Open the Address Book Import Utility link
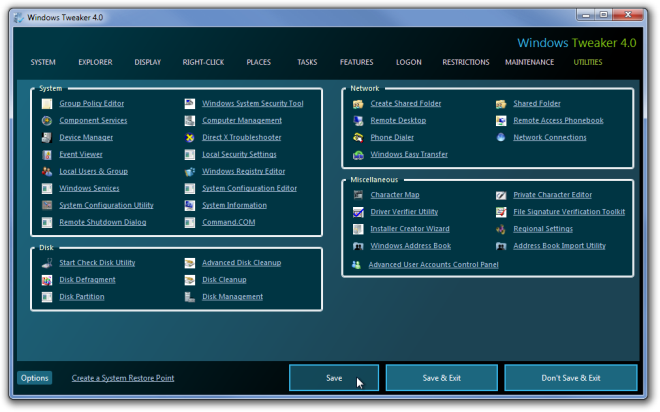 coord(559,246)
